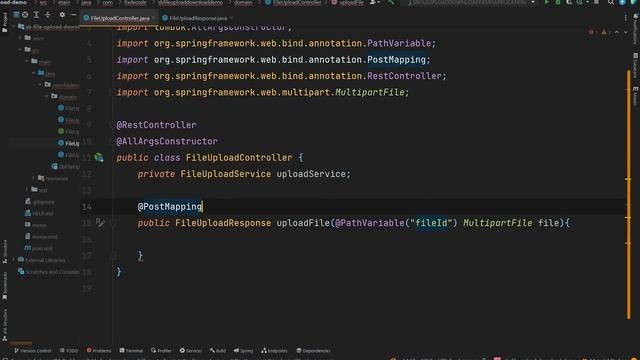
Task: Go to previous highlighted error arrow
Action: point(617,32)
